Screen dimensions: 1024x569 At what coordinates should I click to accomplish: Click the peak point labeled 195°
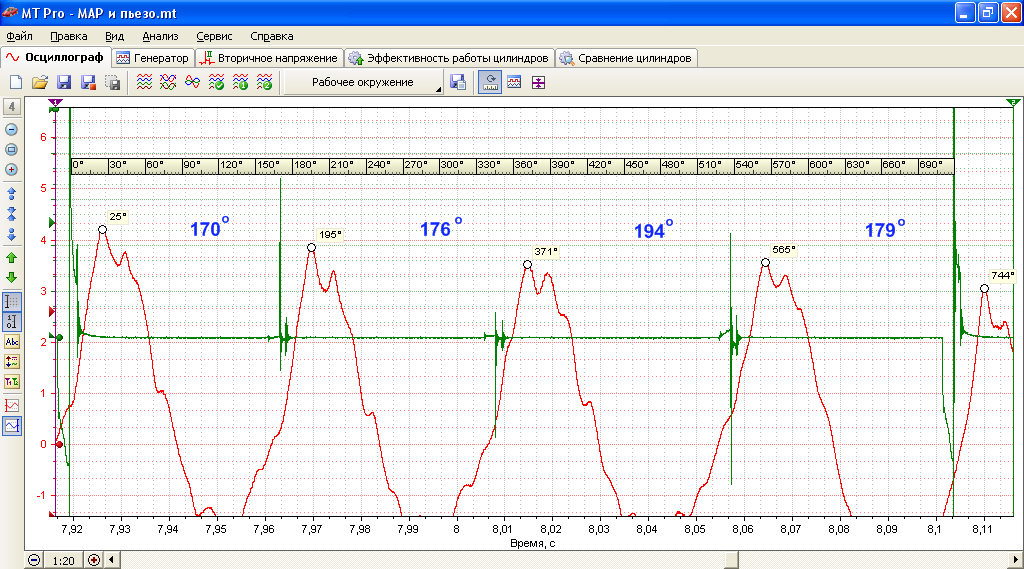(312, 248)
